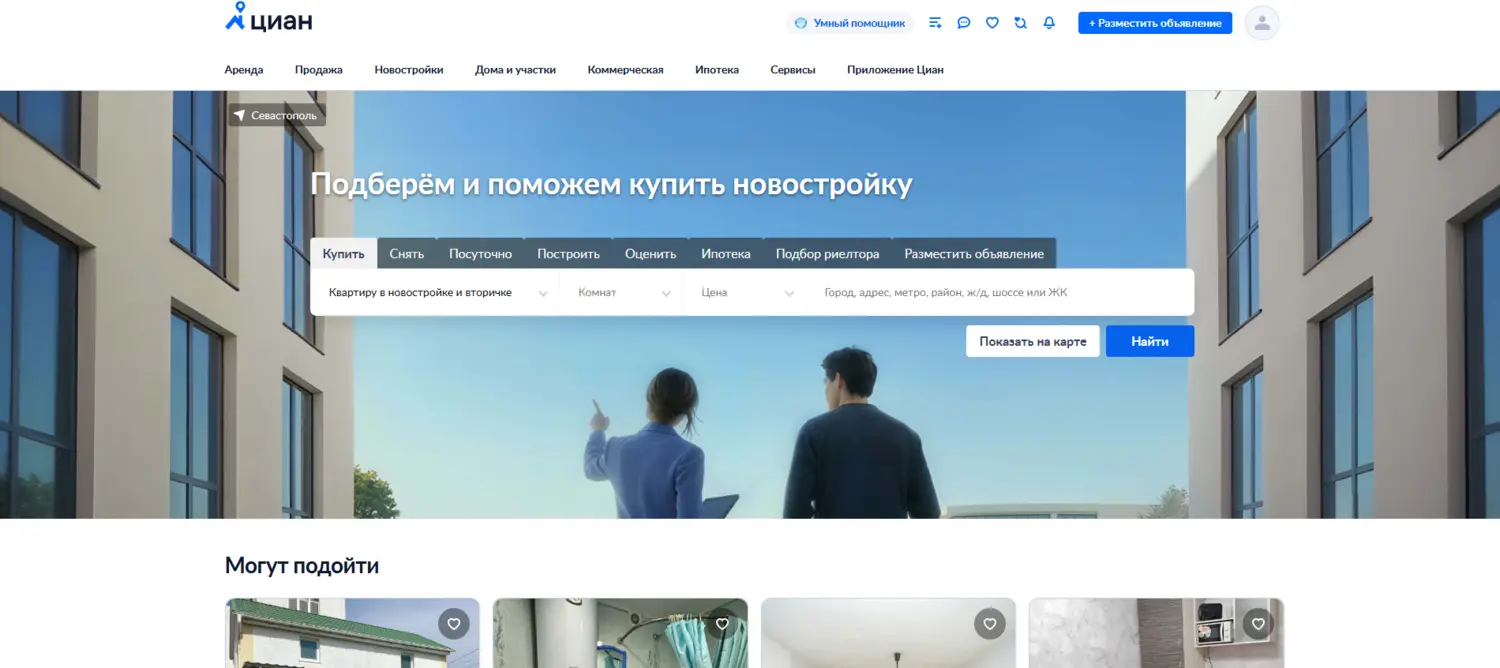The width and height of the screenshot is (1500, 668).
Task: Click the location pin on Севастополь badge
Action: pyautogui.click(x=239, y=114)
